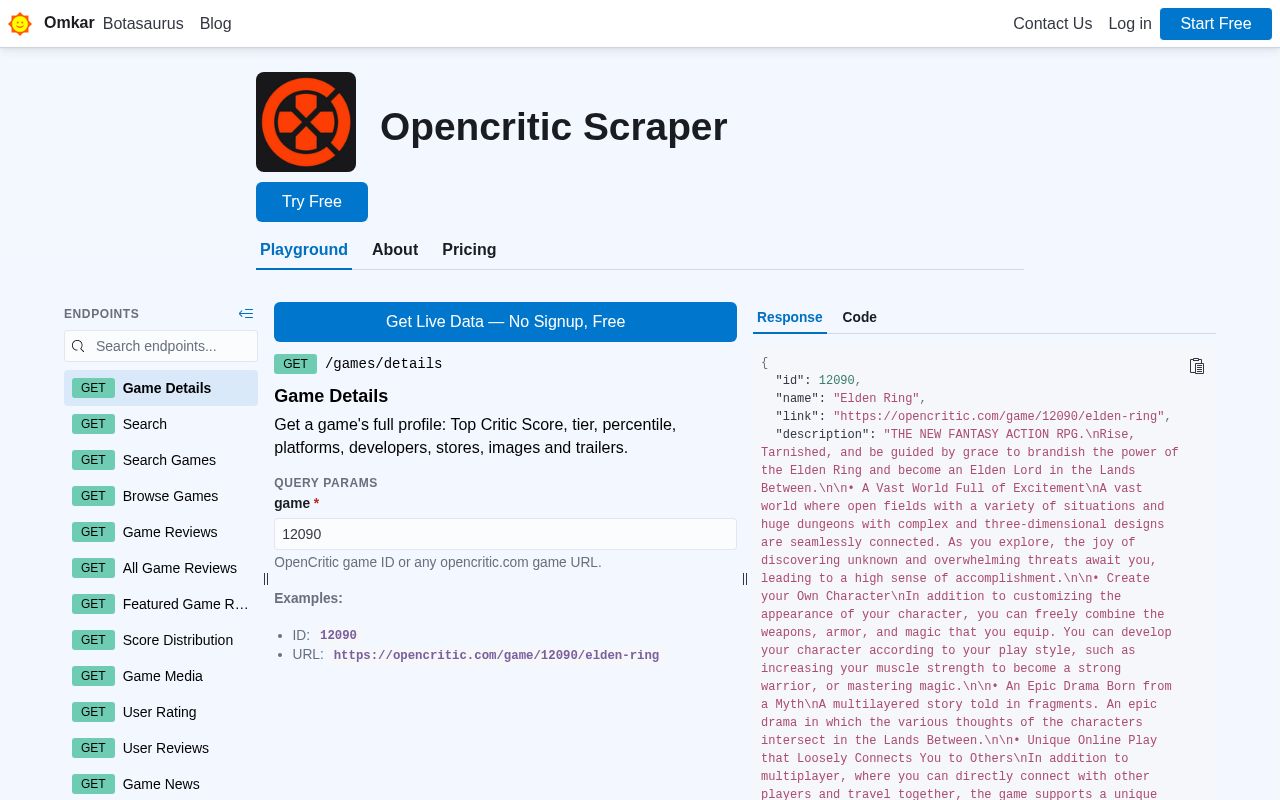
Task: Click the game query param input
Action: (x=505, y=534)
